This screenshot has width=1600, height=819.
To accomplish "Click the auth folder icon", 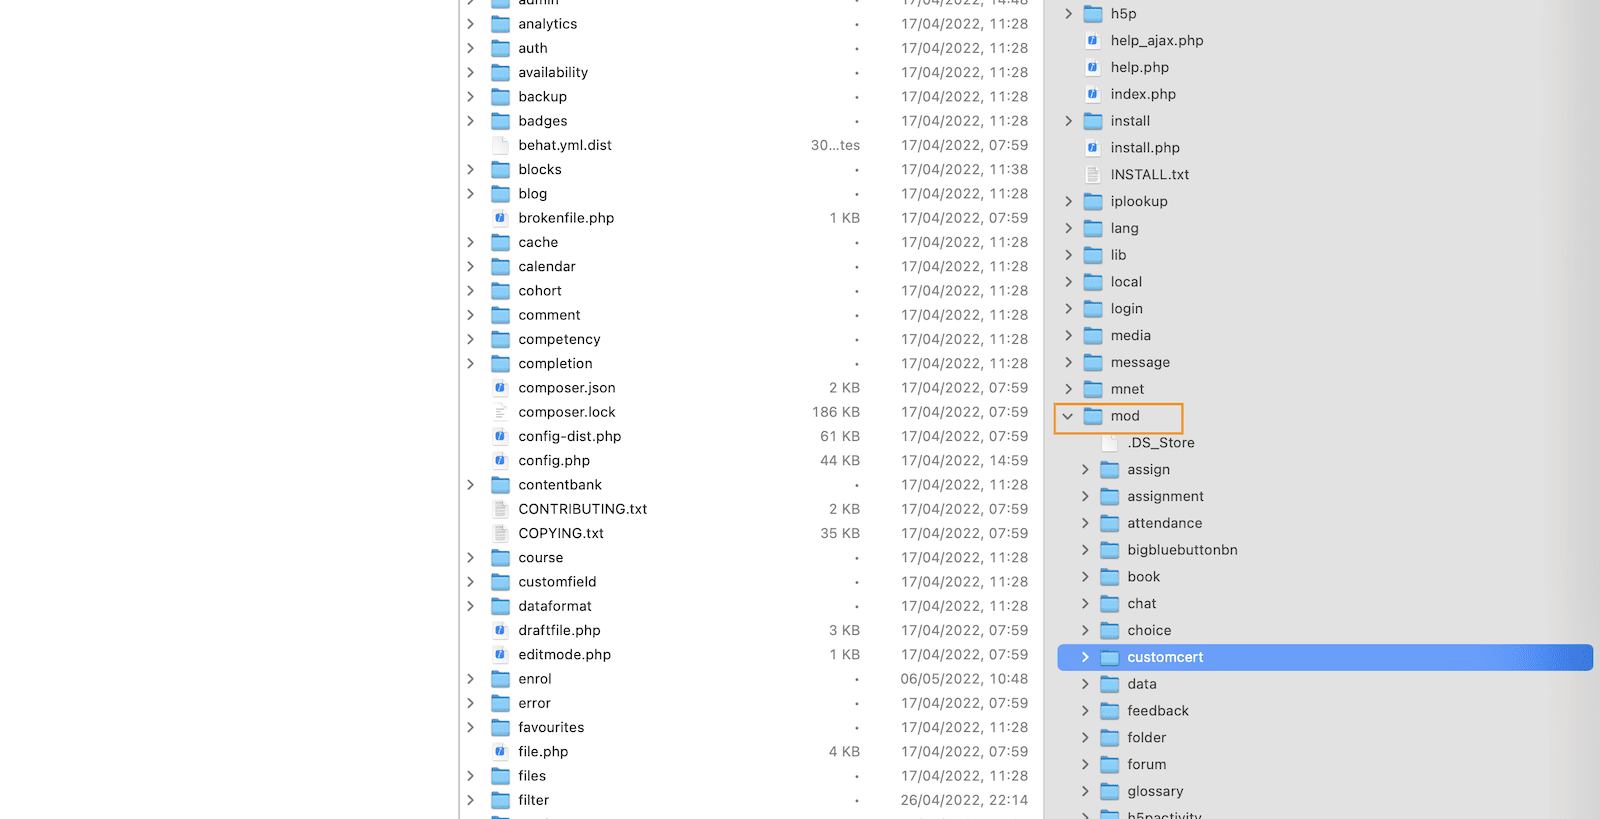I will click(500, 48).
